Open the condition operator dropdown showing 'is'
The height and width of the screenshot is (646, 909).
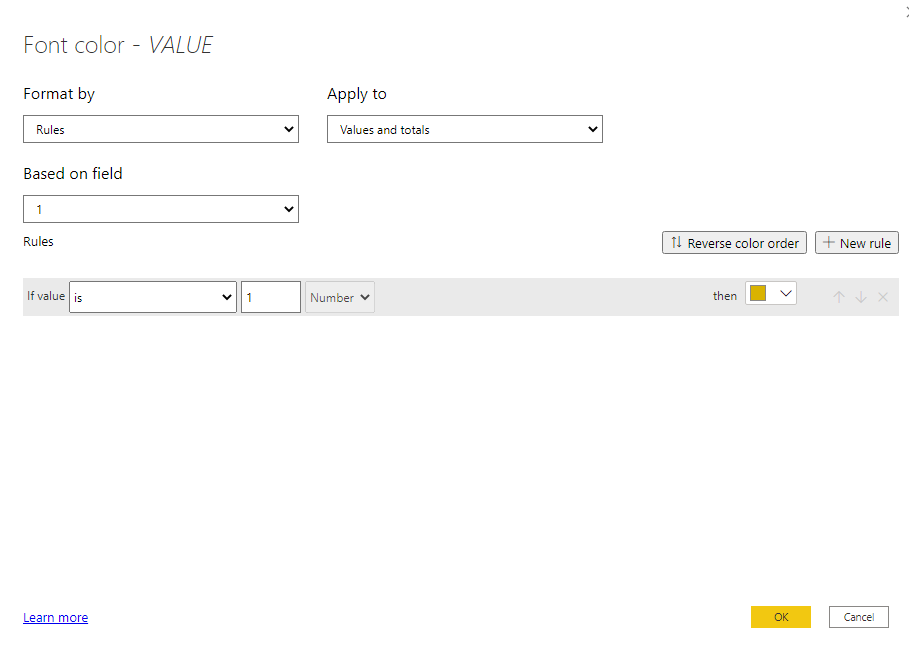(x=152, y=297)
